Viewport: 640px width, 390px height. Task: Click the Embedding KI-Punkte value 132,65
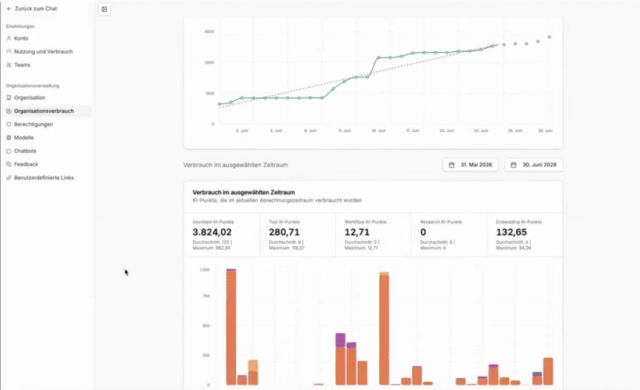[x=511, y=232]
